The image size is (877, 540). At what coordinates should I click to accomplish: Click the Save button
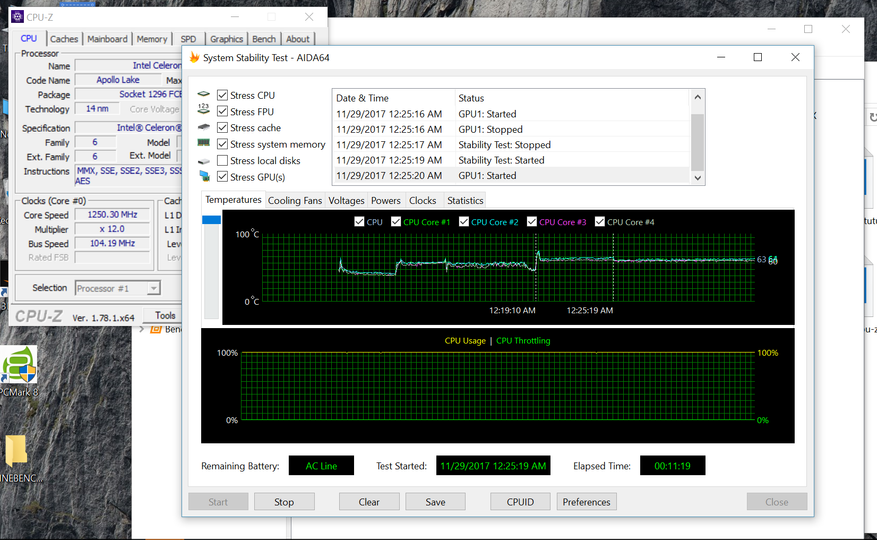point(435,502)
